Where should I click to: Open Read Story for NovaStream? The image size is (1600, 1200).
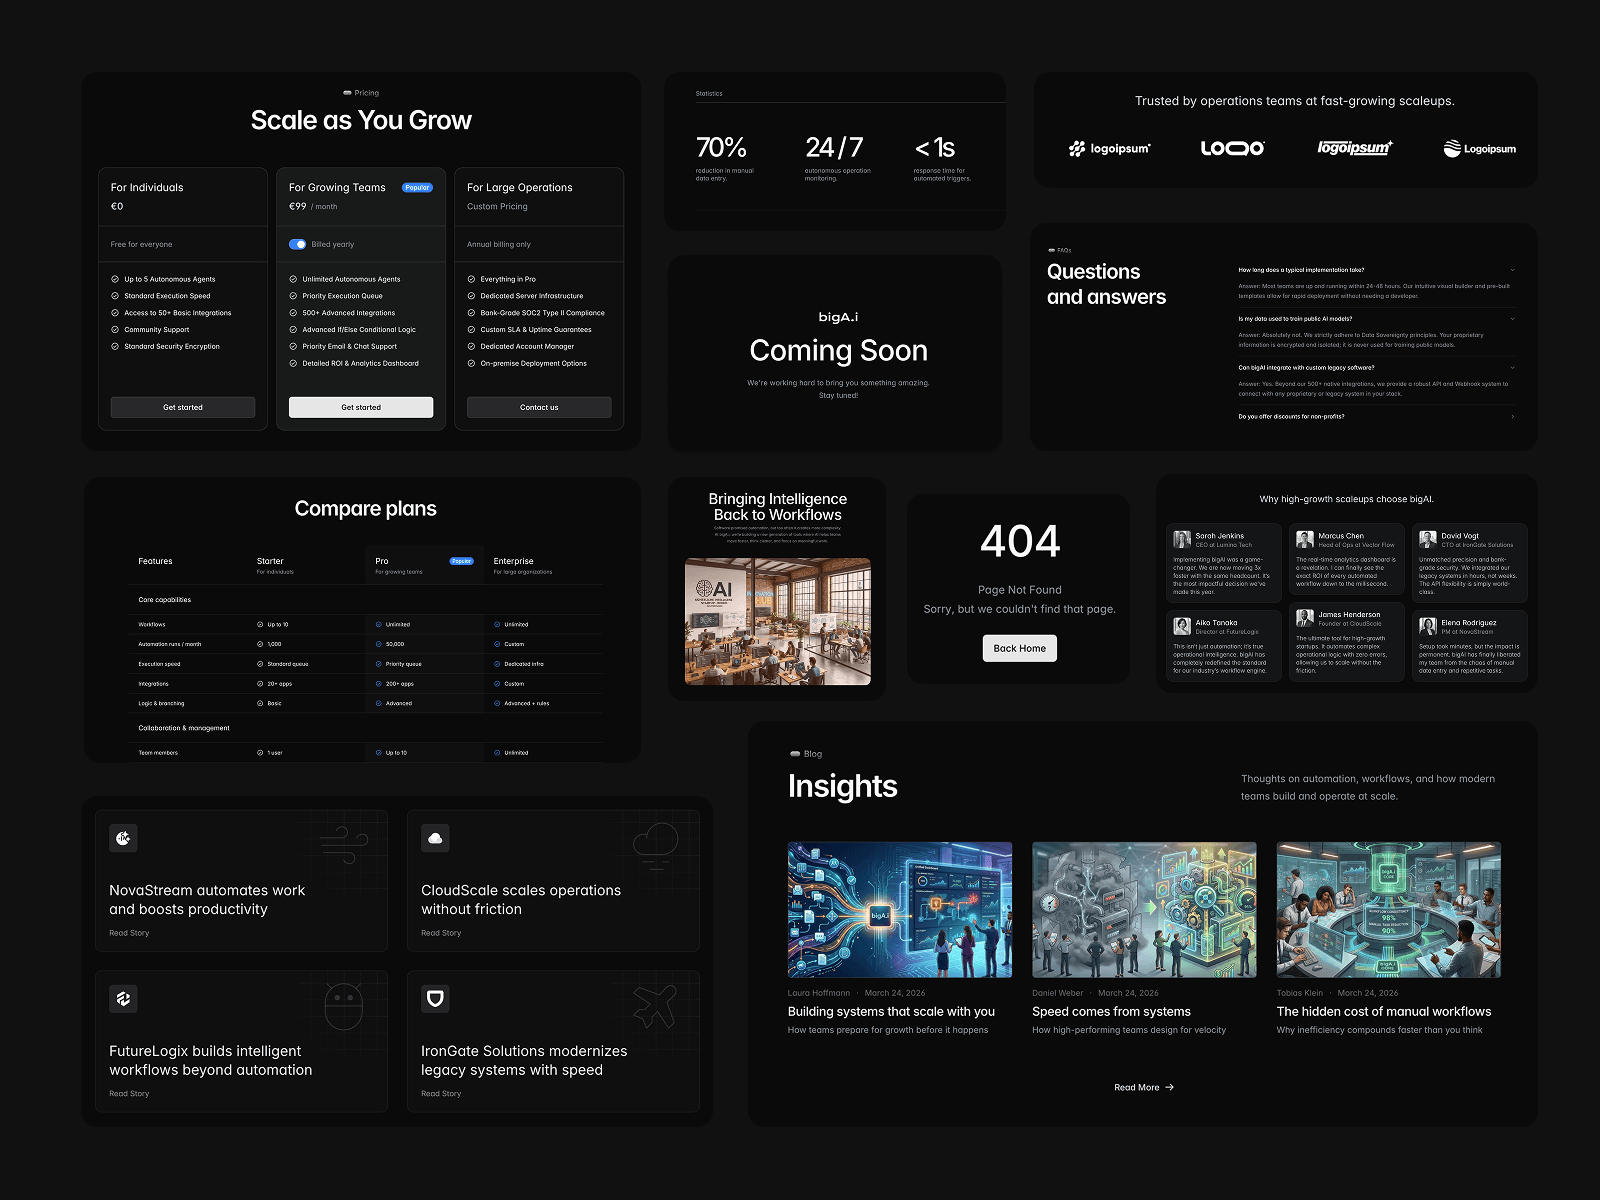coord(129,933)
